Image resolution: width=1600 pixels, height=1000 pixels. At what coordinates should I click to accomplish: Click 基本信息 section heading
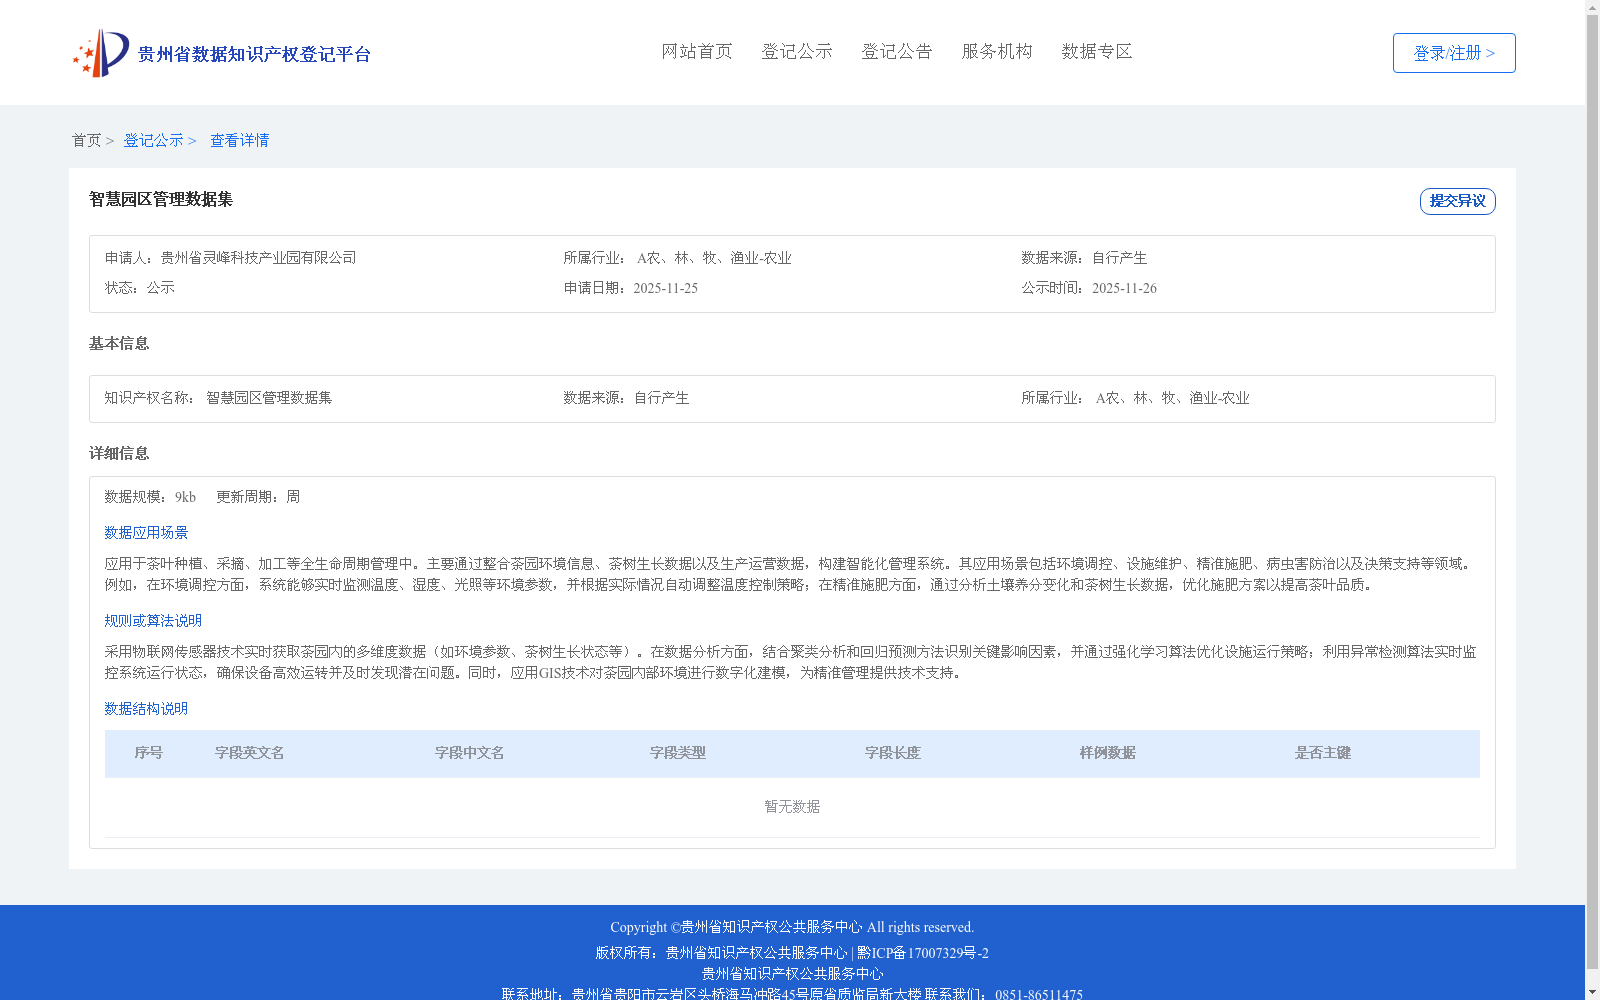click(x=119, y=344)
